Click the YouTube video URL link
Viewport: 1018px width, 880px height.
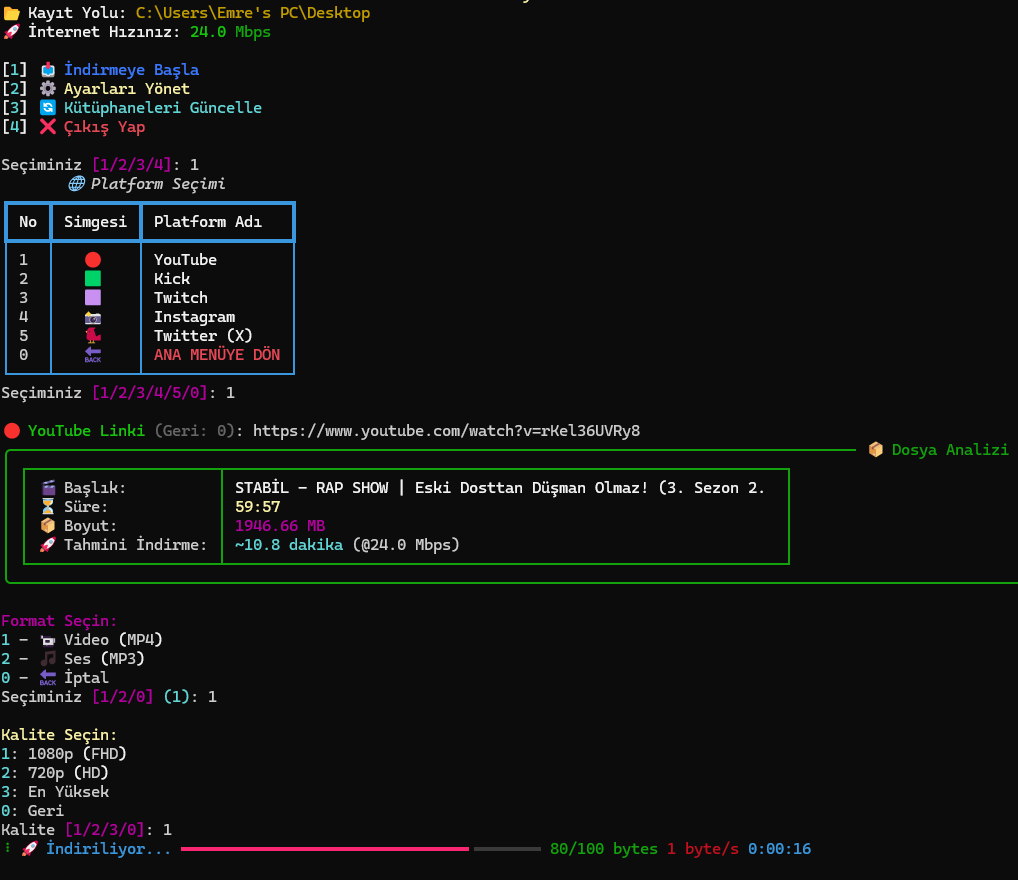pos(446,431)
